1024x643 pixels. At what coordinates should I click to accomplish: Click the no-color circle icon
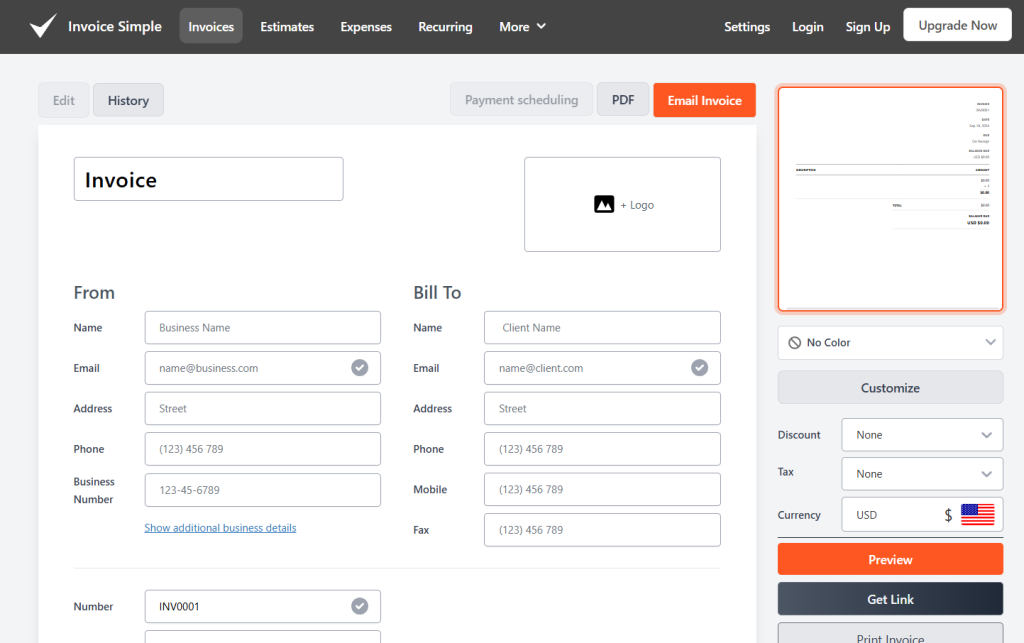point(795,343)
